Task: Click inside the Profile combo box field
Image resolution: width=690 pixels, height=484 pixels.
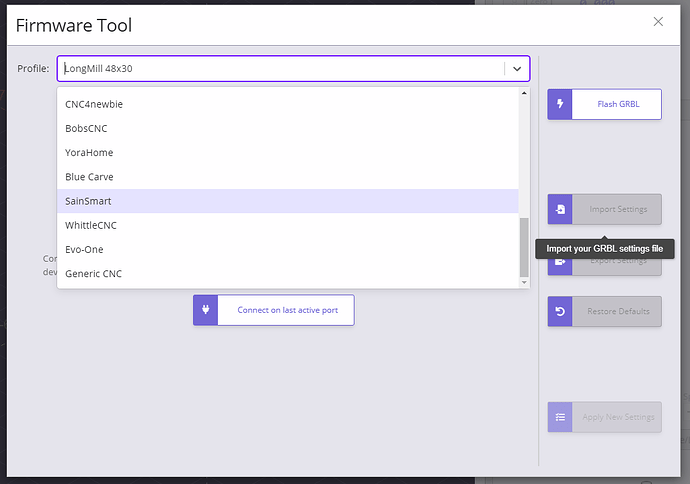Action: (280, 68)
